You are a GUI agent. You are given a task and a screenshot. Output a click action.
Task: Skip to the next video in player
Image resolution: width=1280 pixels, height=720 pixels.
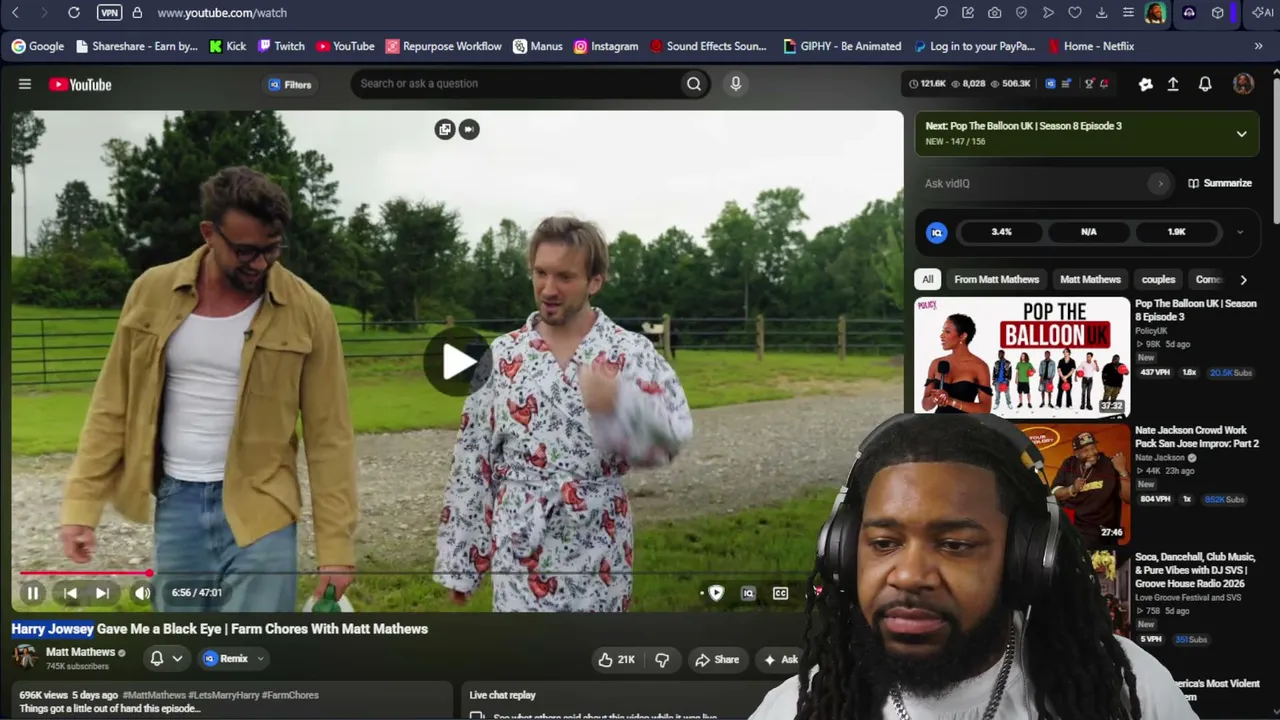point(102,593)
